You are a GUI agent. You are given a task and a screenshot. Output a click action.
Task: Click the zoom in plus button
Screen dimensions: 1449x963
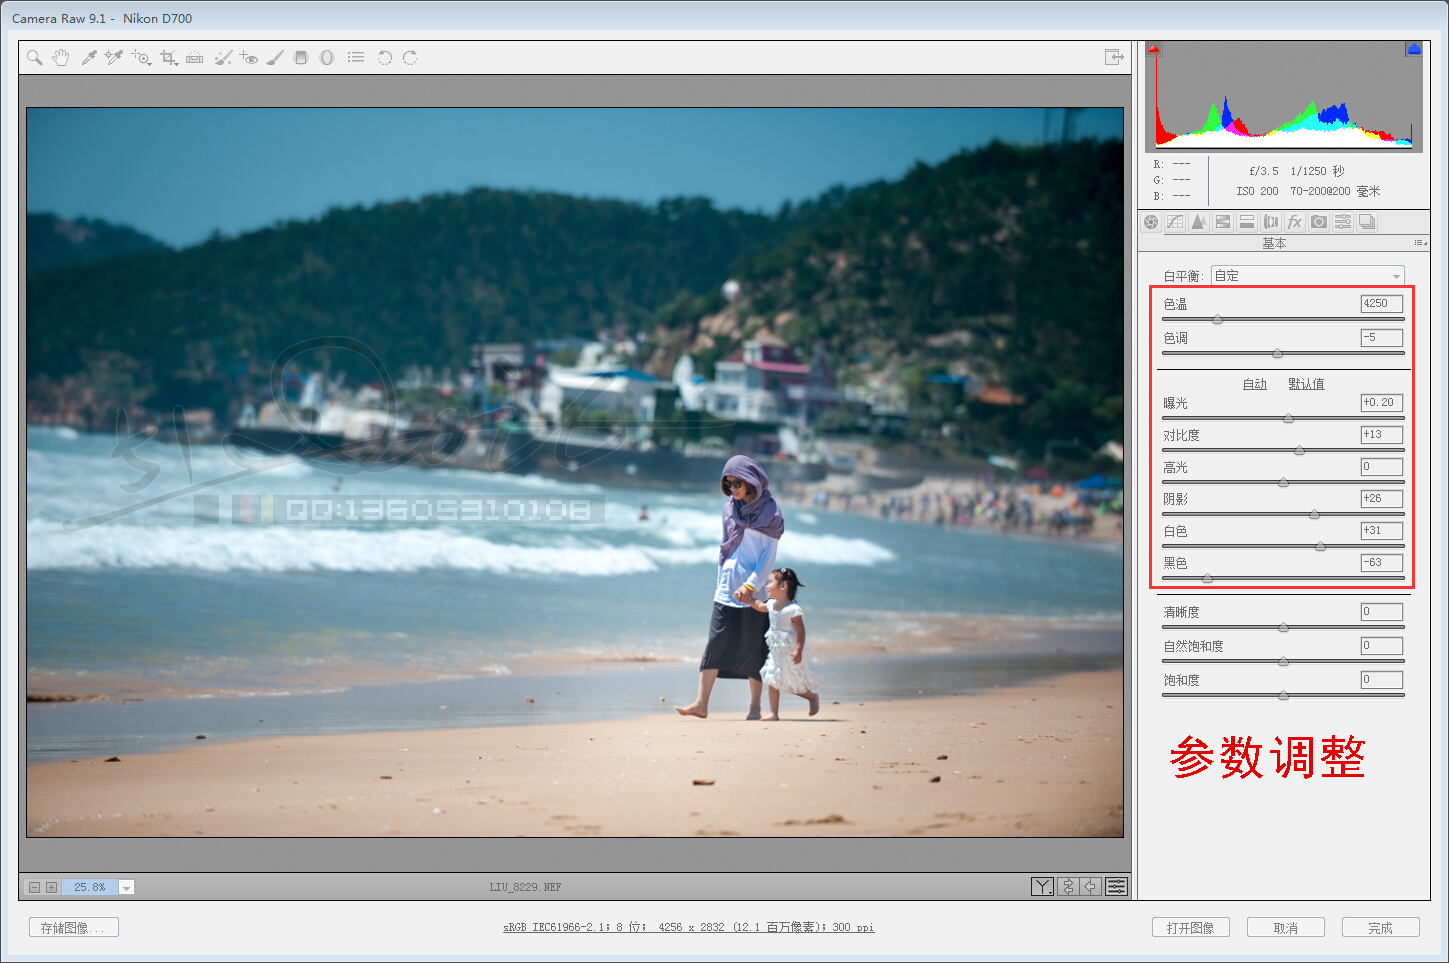pos(52,887)
